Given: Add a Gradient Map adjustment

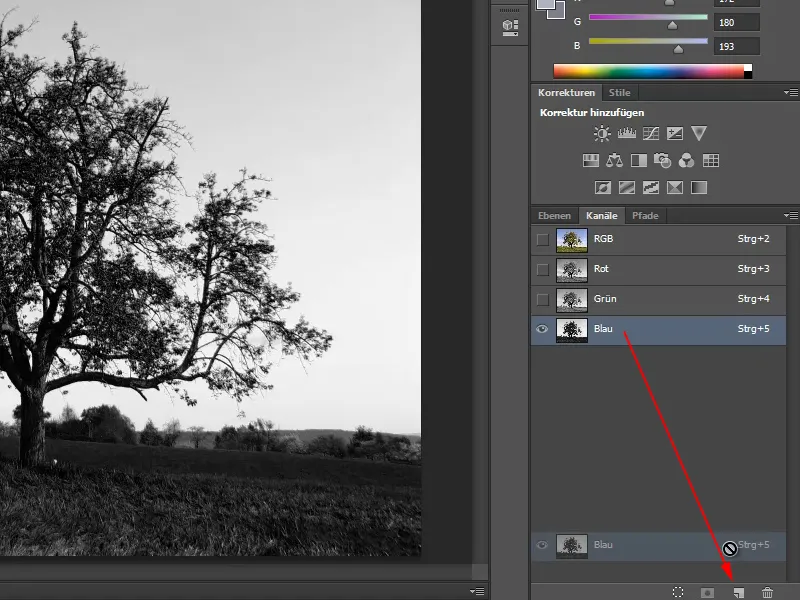Looking at the screenshot, I should coord(698,188).
